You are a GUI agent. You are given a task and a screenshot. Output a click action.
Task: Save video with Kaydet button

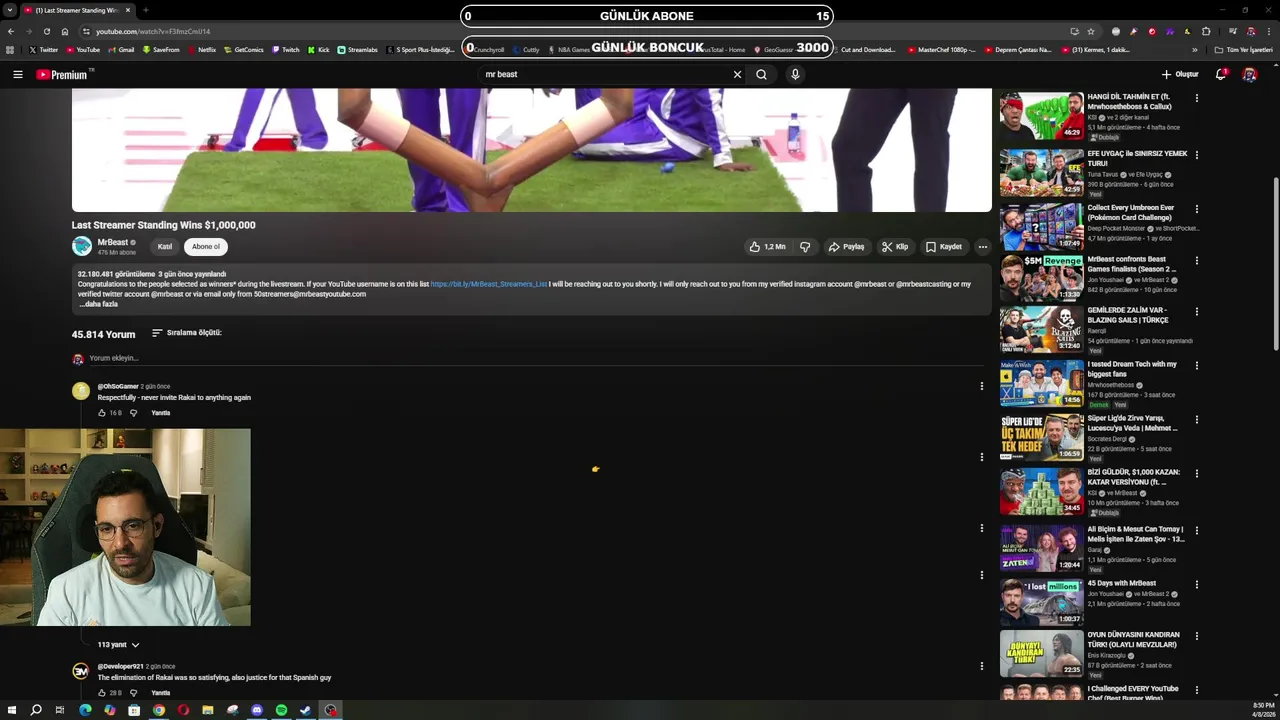tap(944, 246)
